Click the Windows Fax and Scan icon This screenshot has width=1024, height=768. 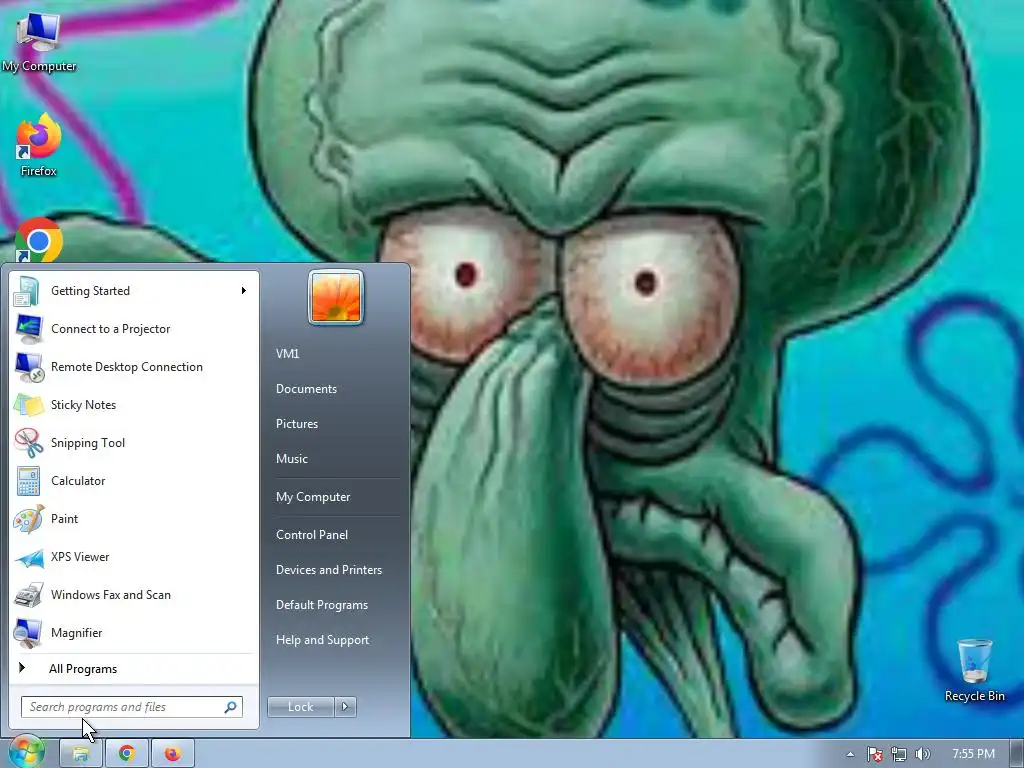29,595
